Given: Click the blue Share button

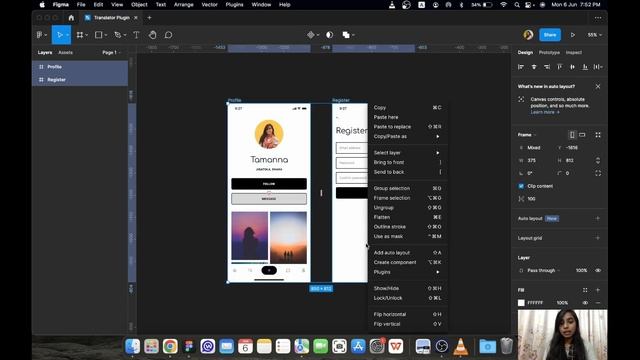Looking at the screenshot, I should coord(550,35).
